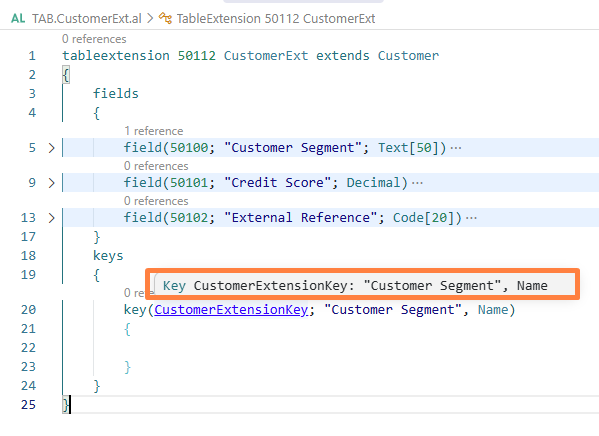Click line number 20 in the gutter

pos(28,310)
